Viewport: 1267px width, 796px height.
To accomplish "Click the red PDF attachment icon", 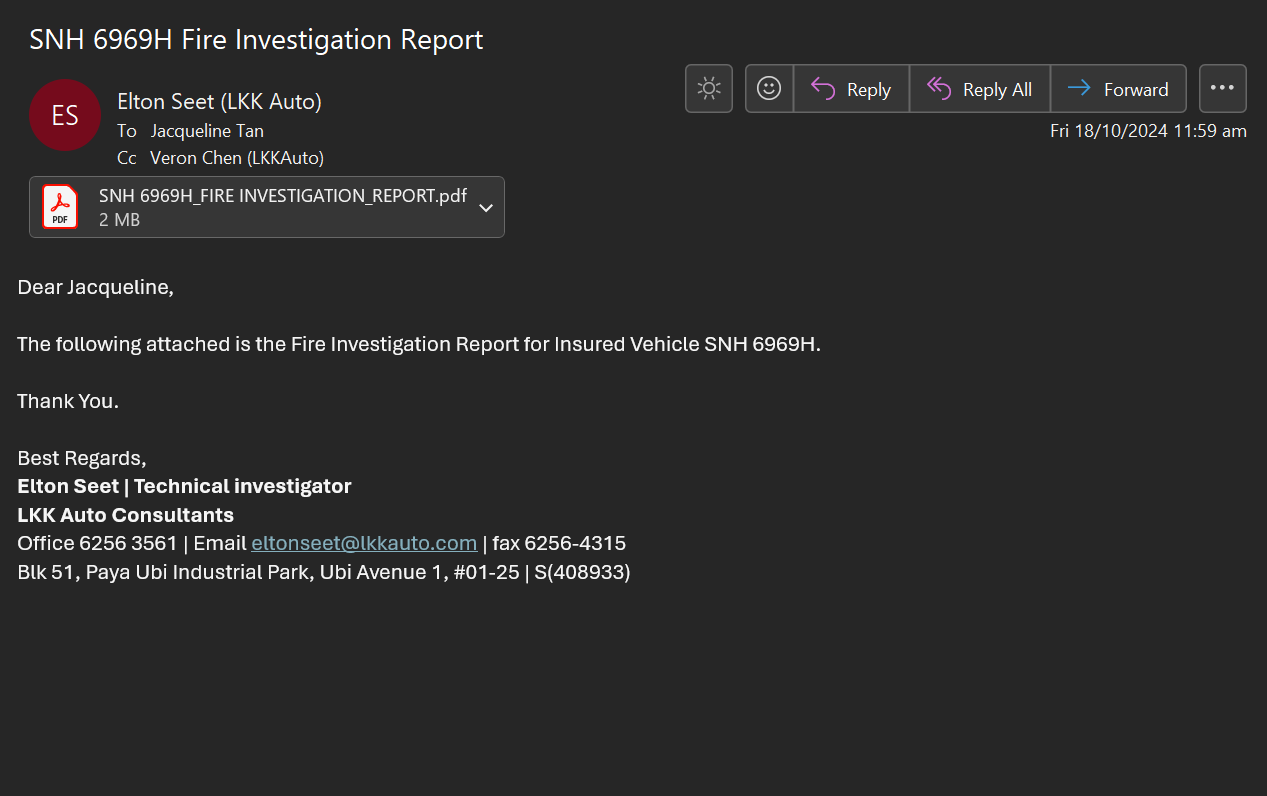I will [x=60, y=207].
